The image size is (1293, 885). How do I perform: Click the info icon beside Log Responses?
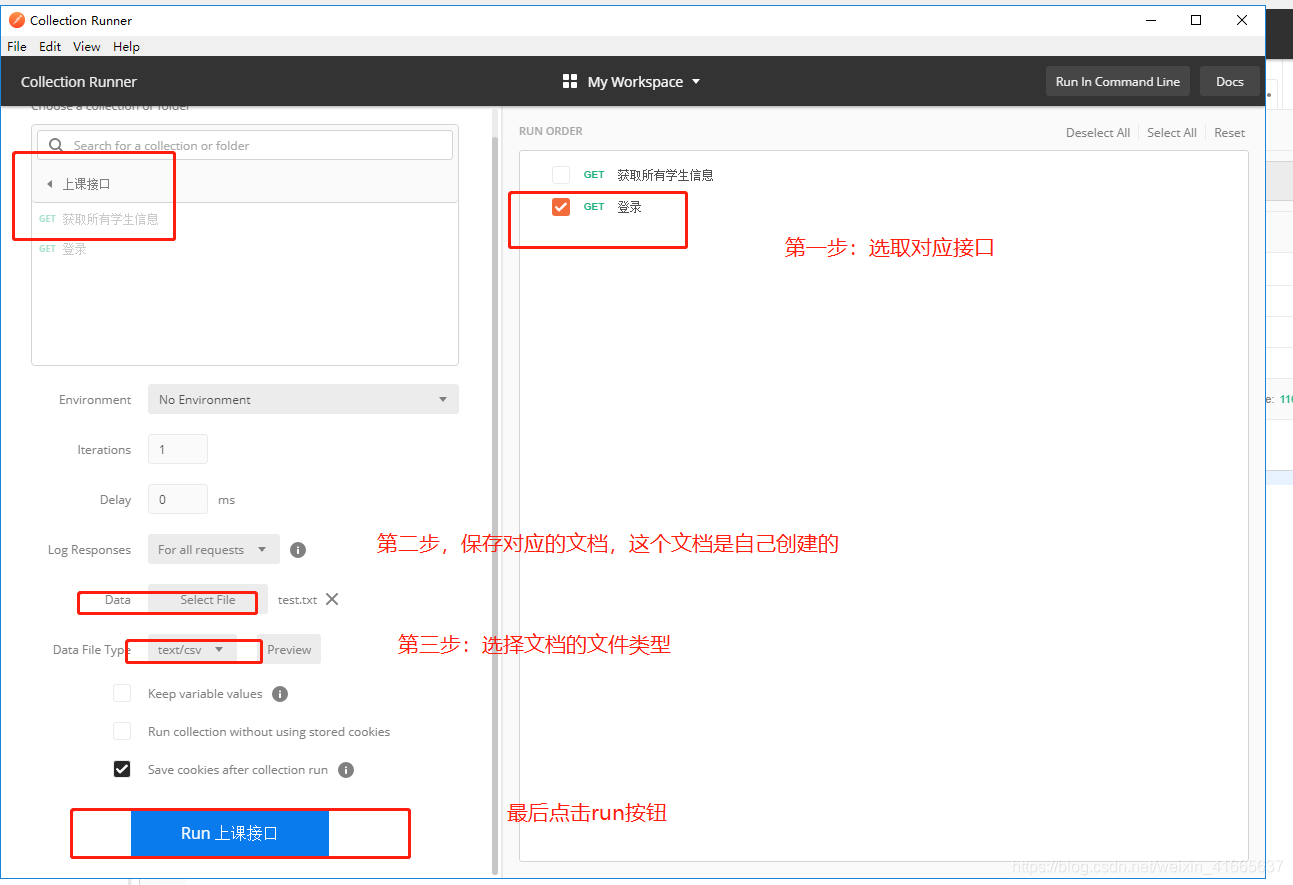pos(298,550)
